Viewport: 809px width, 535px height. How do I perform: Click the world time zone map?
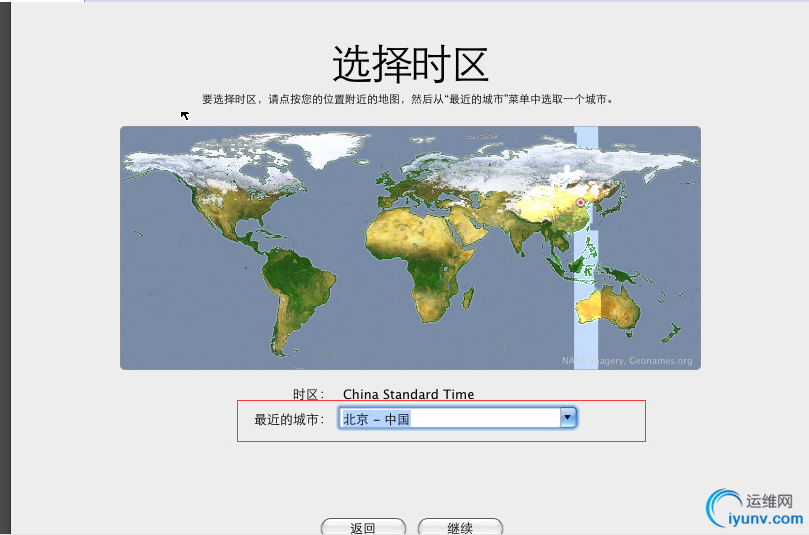click(410, 248)
